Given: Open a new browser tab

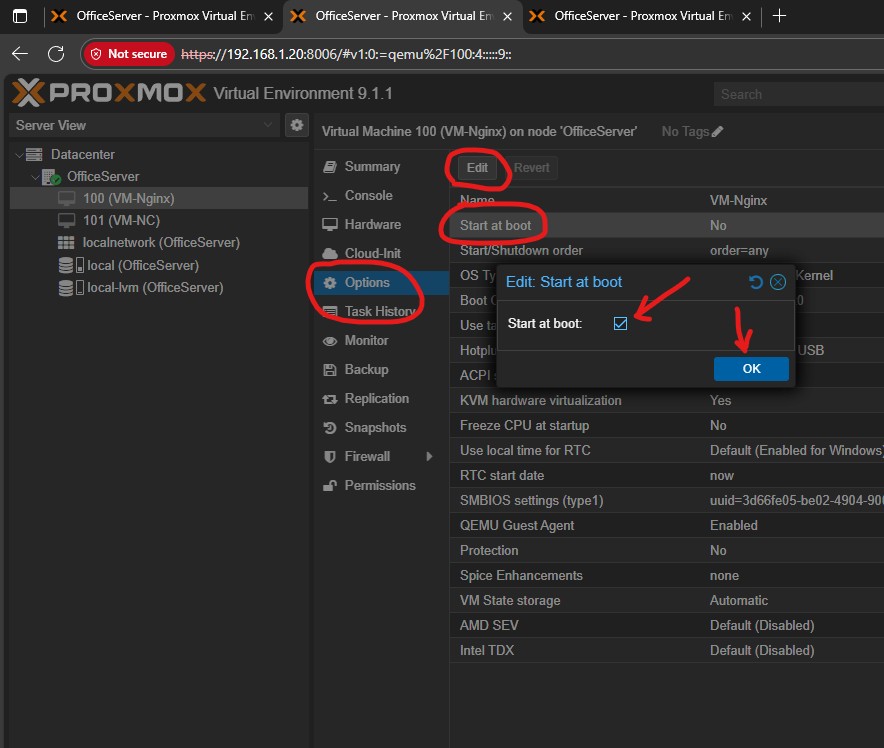Looking at the screenshot, I should tap(780, 16).
